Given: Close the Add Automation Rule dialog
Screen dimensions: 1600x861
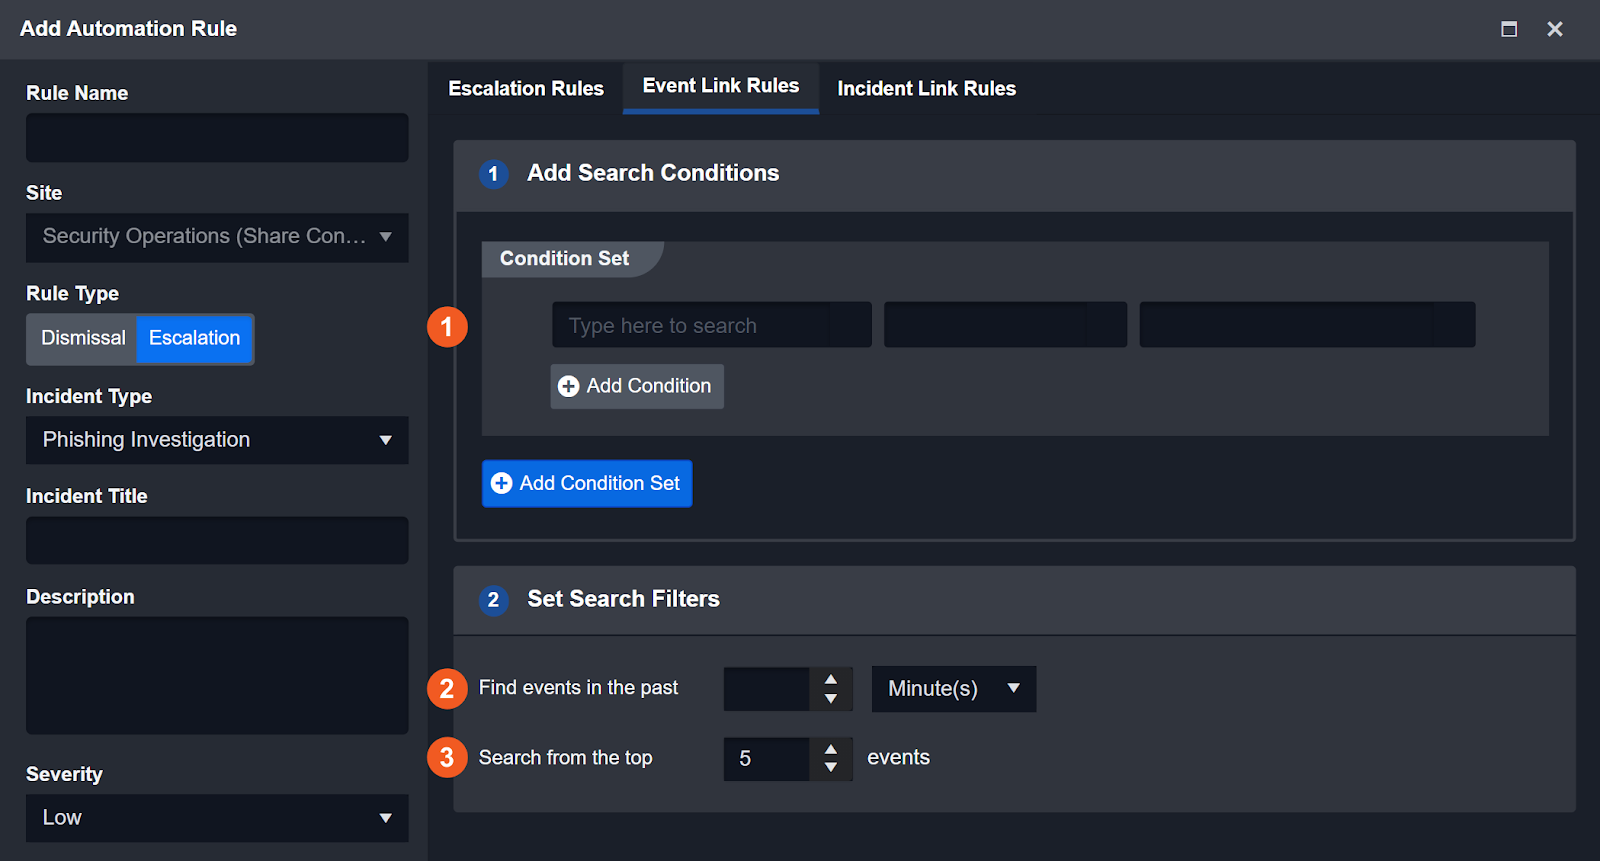Looking at the screenshot, I should click(x=1555, y=29).
